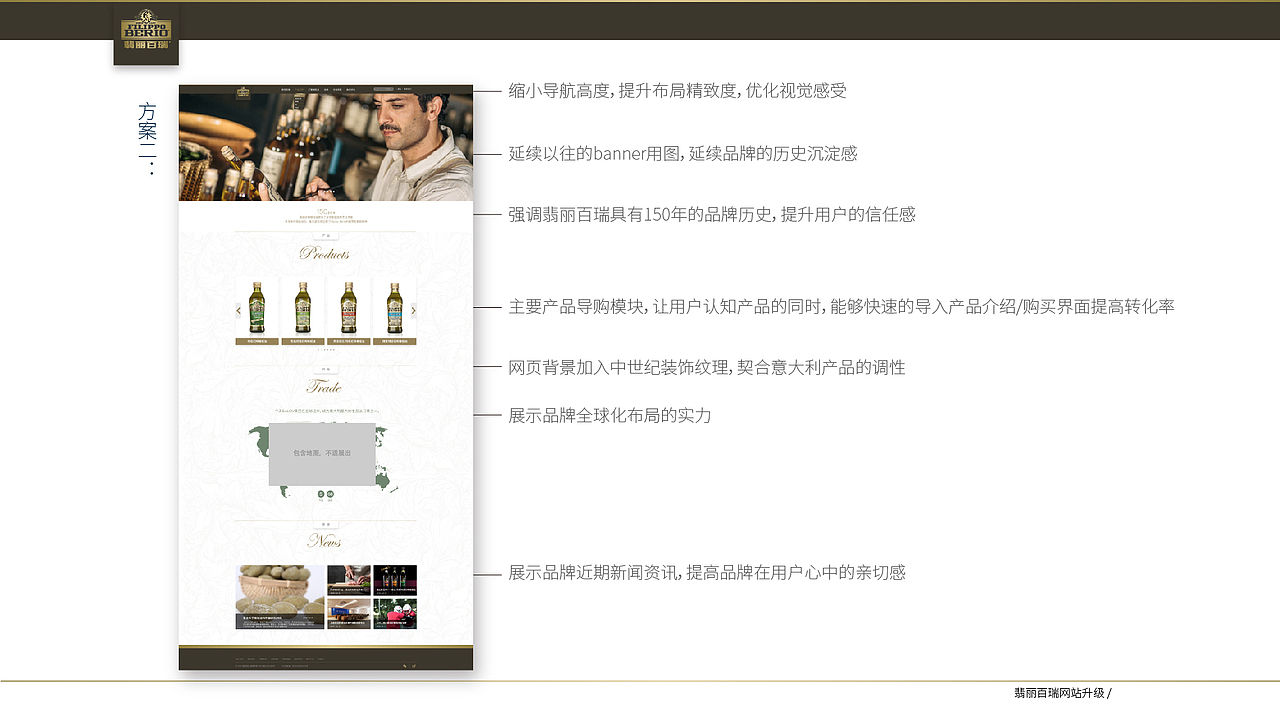This screenshot has height=720, width=1280.
Task: Click the small logo inside the website mockup
Action: click(243, 93)
